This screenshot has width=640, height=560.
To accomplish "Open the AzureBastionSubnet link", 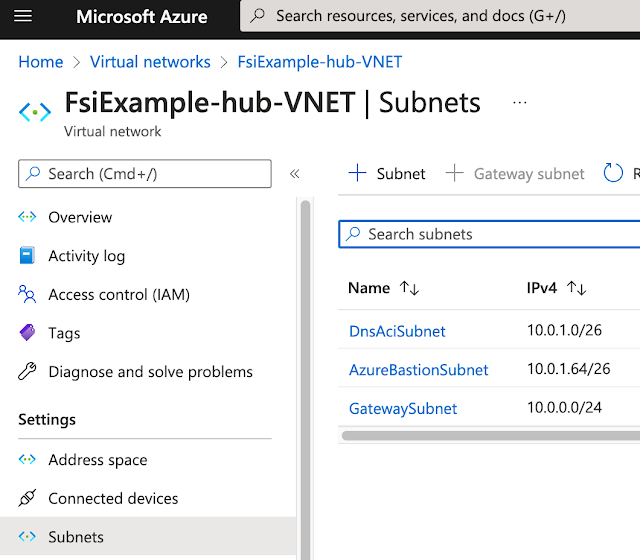I will tap(418, 370).
